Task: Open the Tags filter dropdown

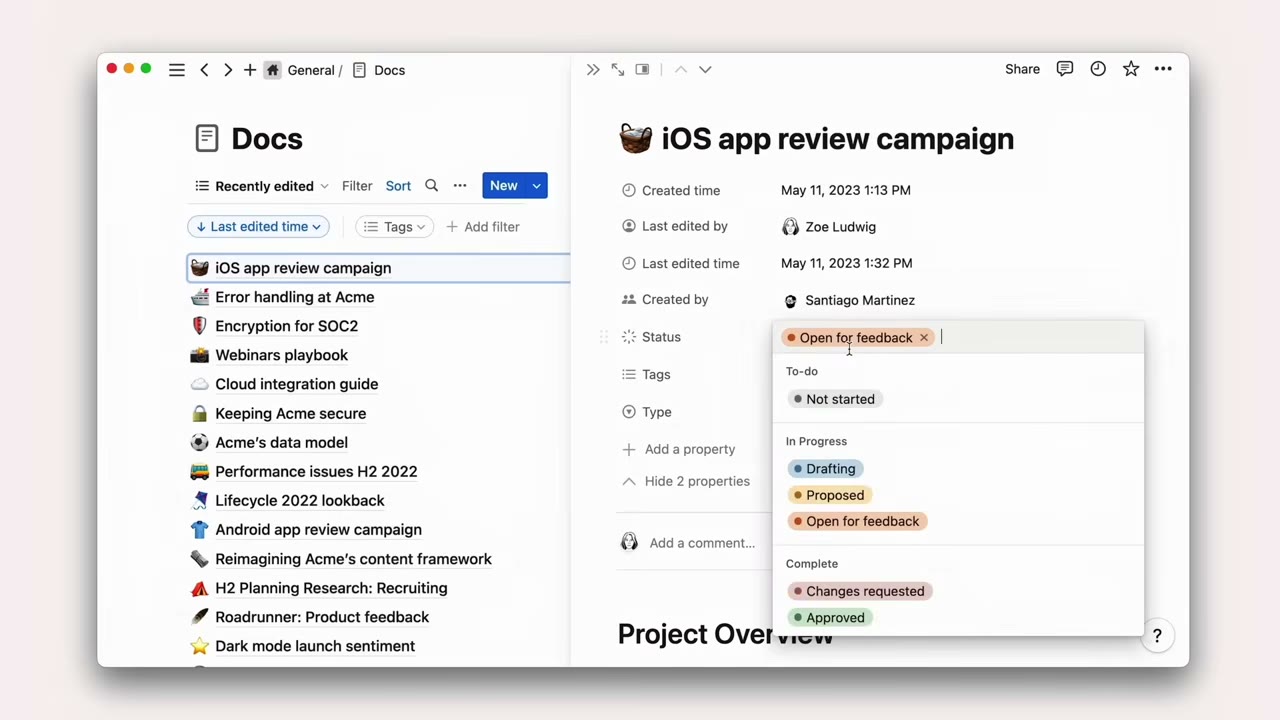Action: pyautogui.click(x=394, y=227)
